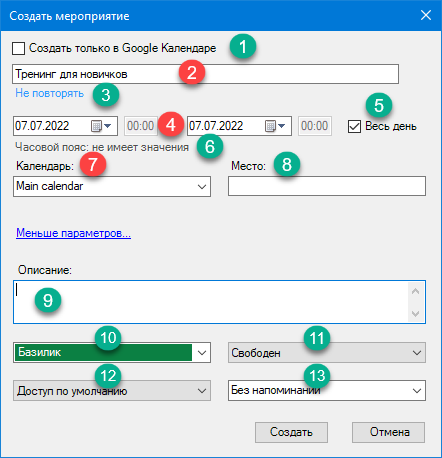The height and width of the screenshot is (458, 442).
Task: Click the Не повторять recurrence link
Action: 49,93
